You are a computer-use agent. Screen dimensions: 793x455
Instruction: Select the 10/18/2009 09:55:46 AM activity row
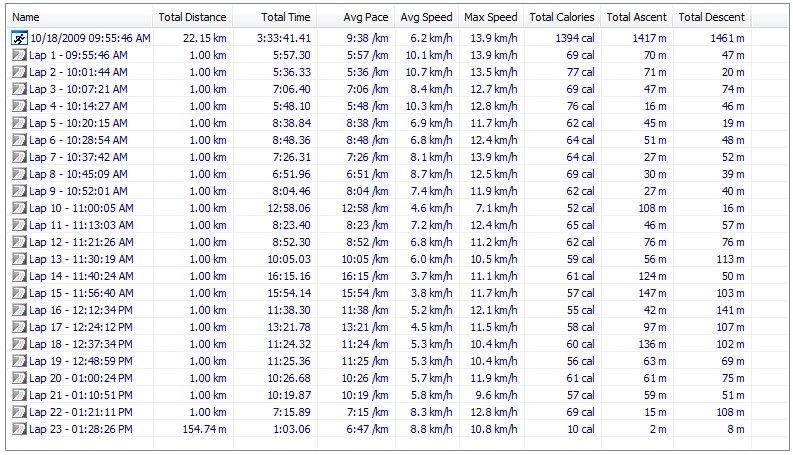[x=90, y=38]
